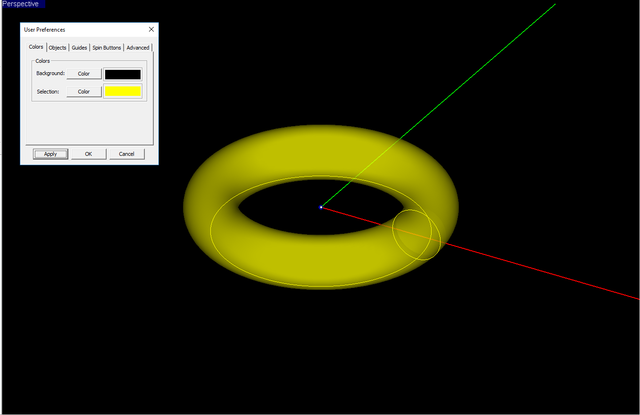Switch to the Colors tab
640x415 pixels.
pos(36,47)
